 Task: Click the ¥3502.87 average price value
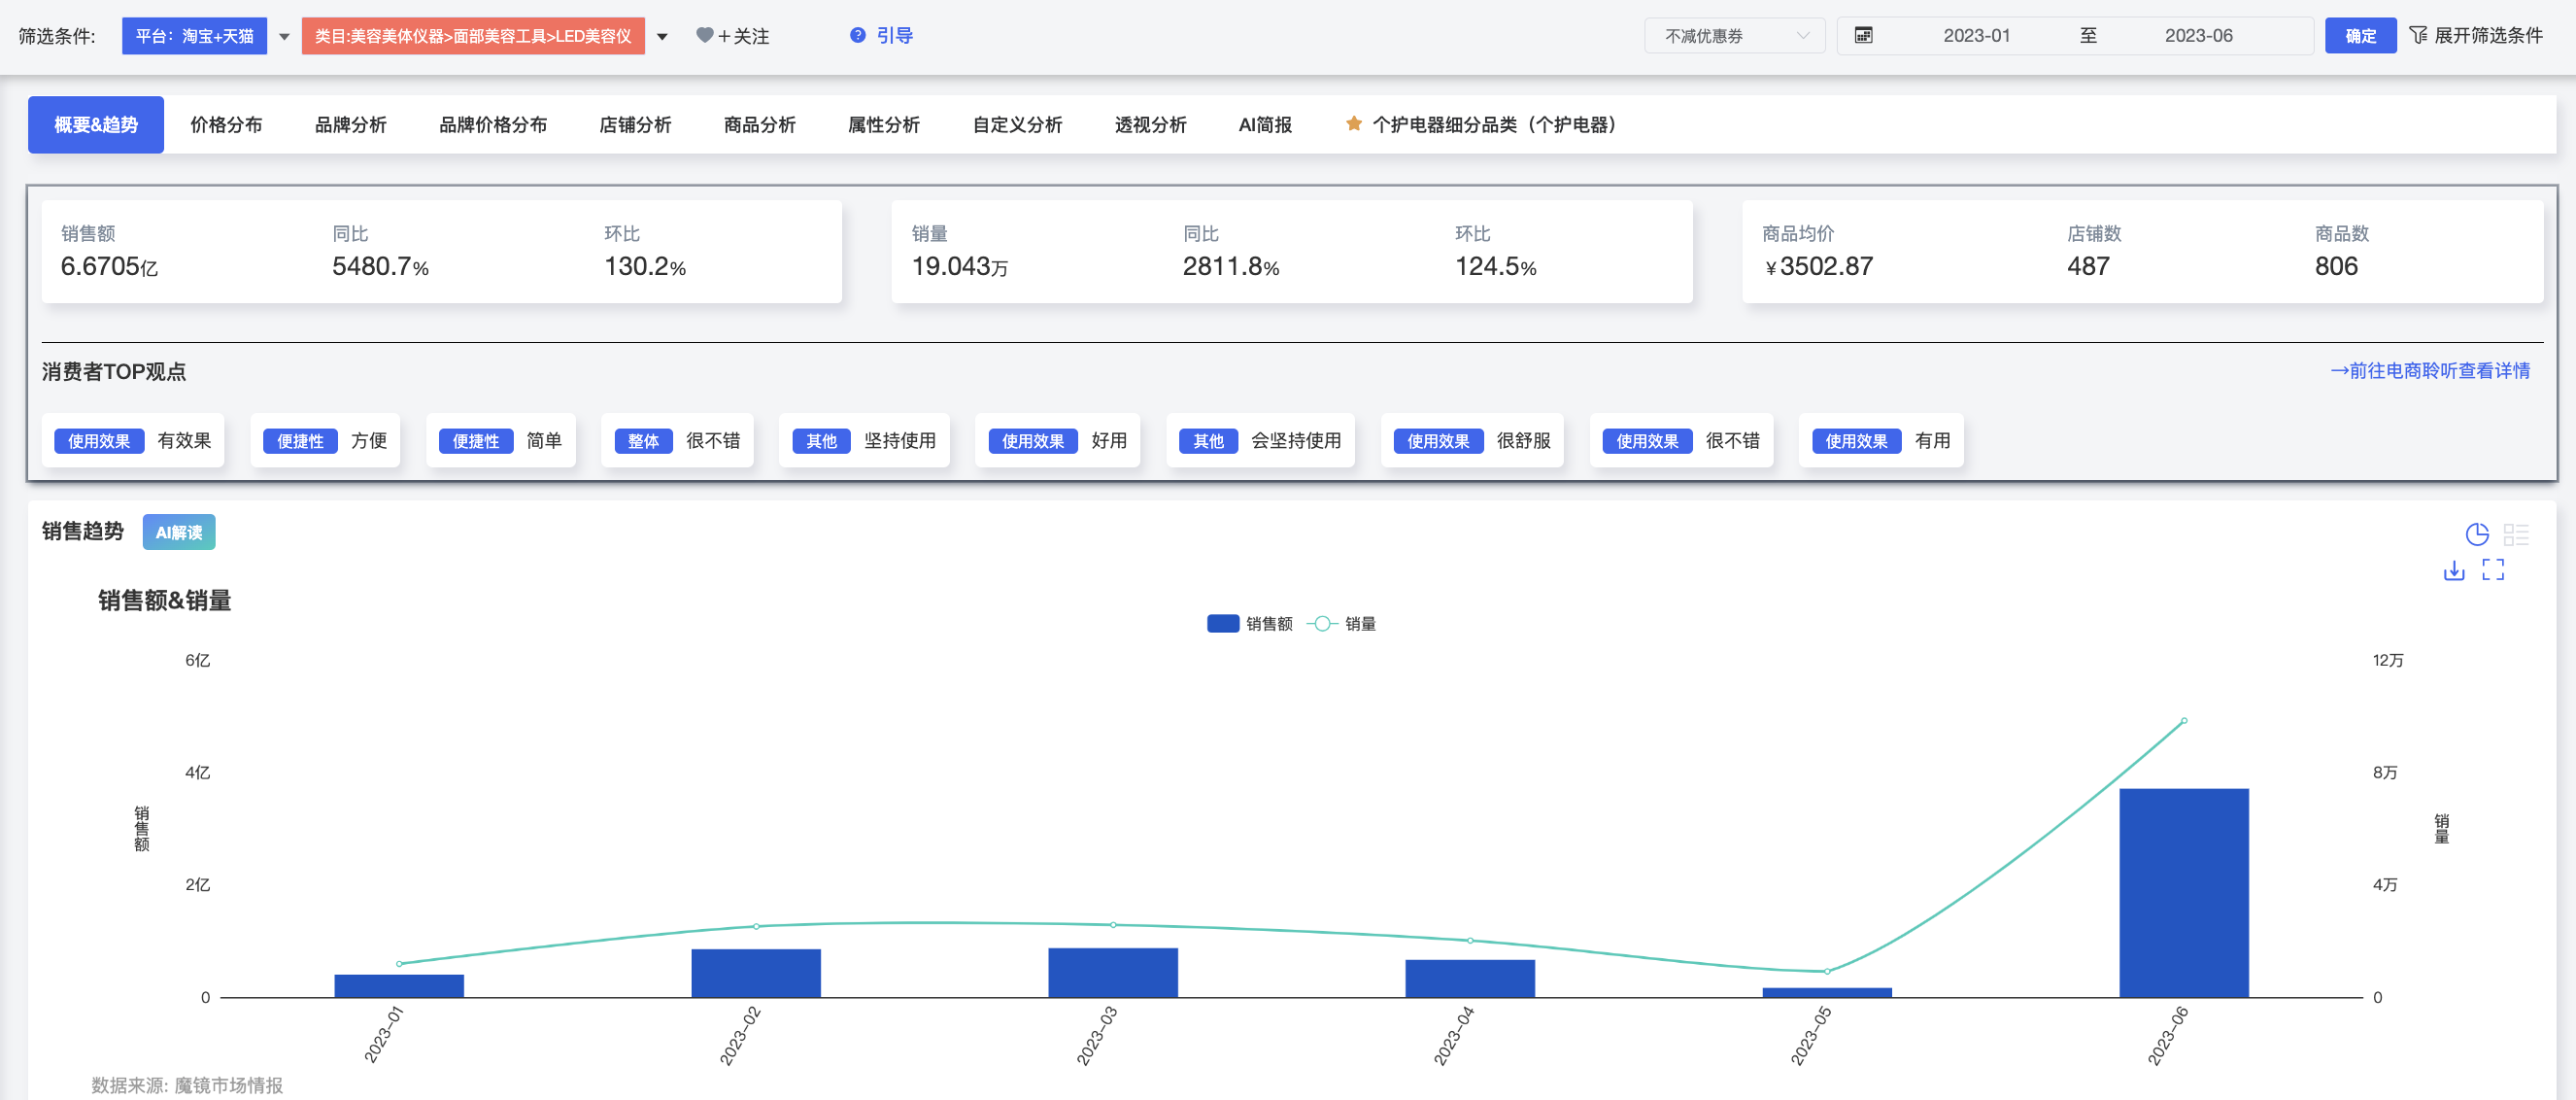[x=1819, y=267]
